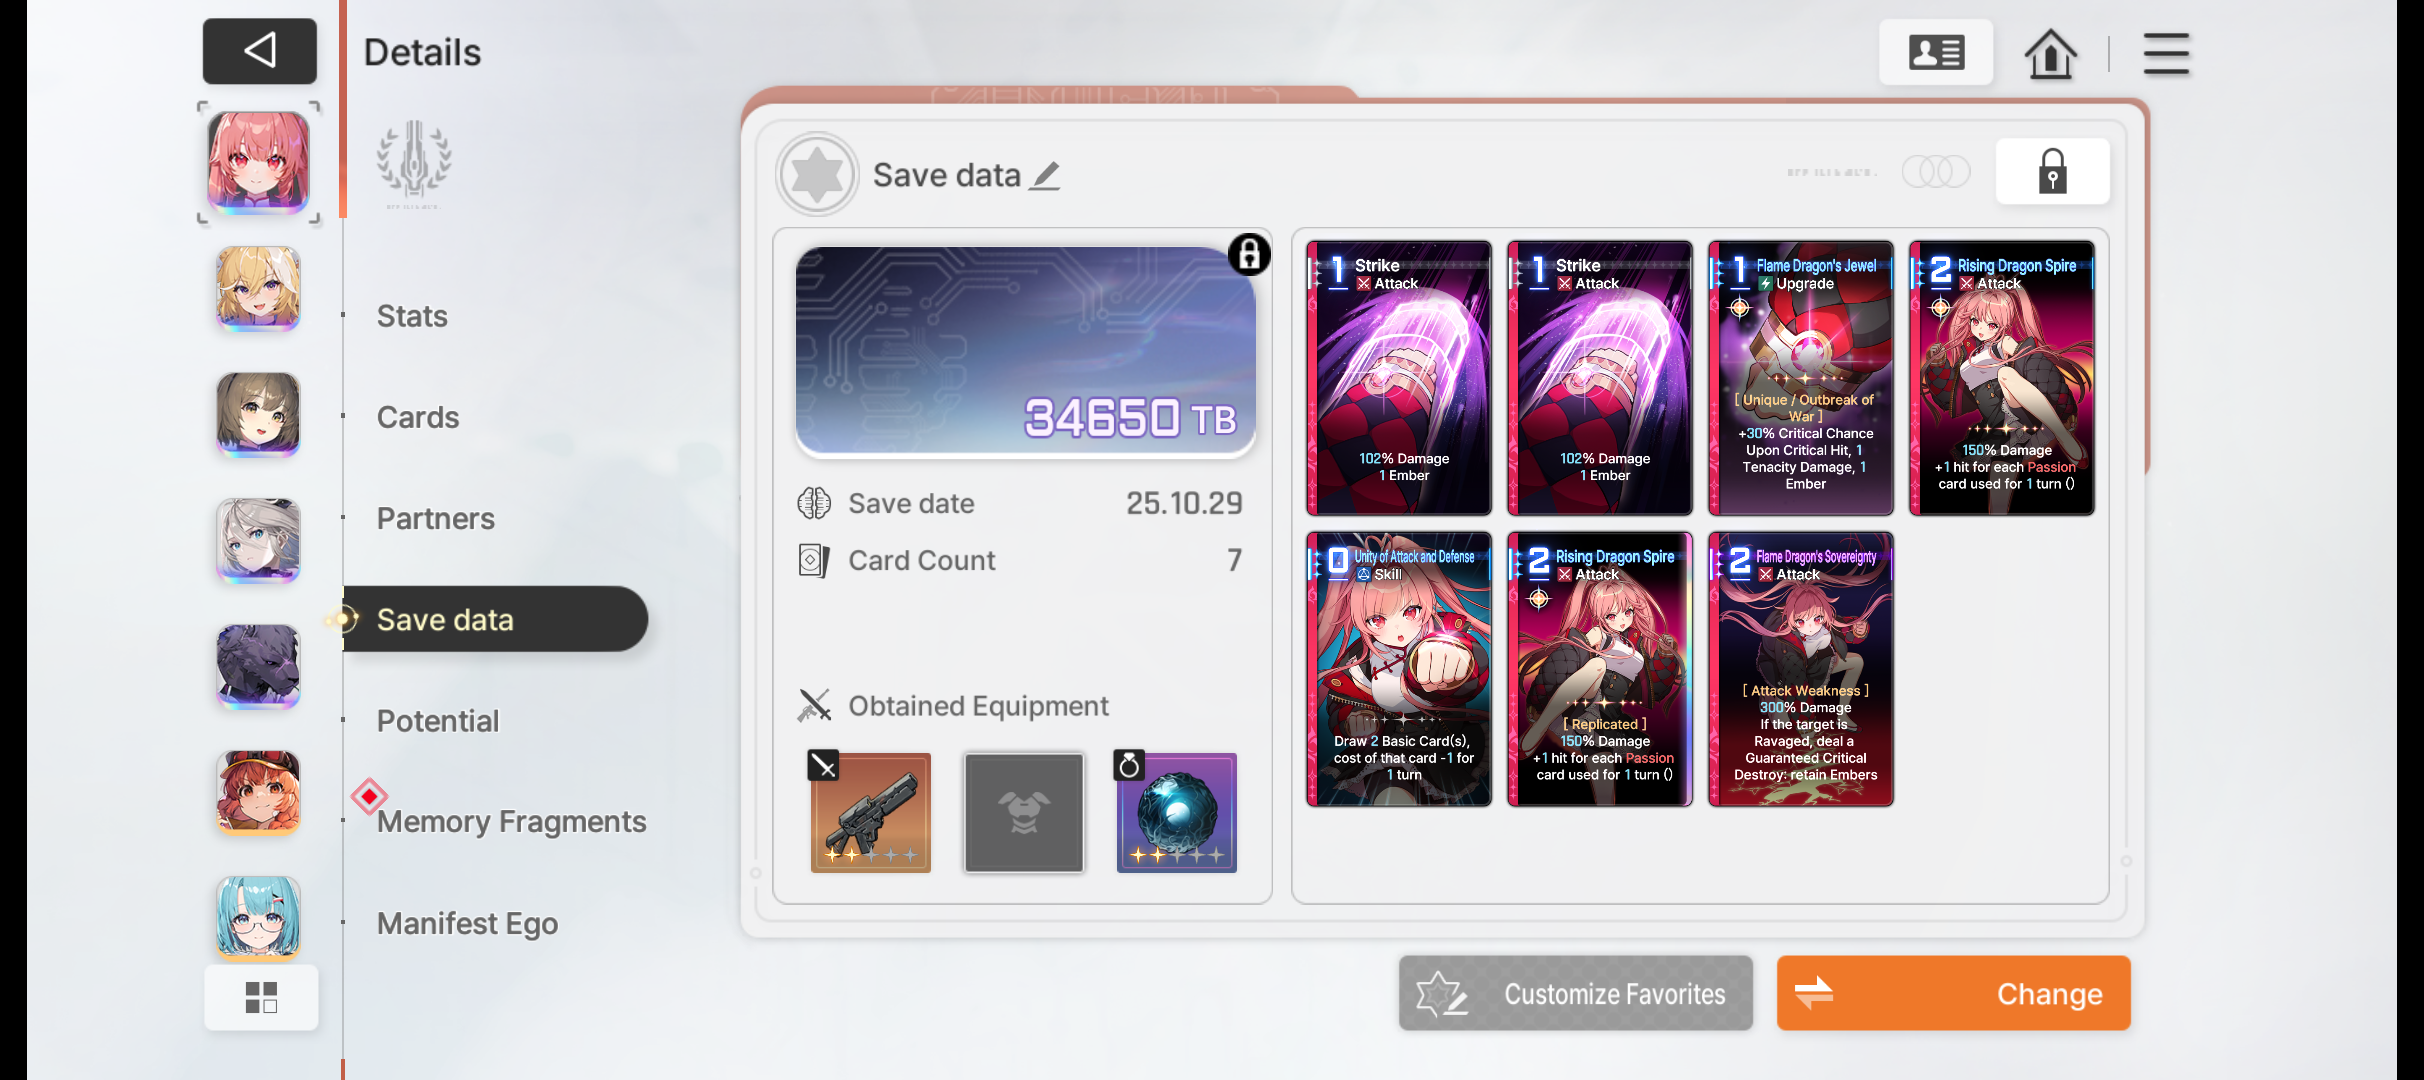Click the Customize Favorites button
Viewport: 2424px width, 1080px height.
pos(1575,993)
